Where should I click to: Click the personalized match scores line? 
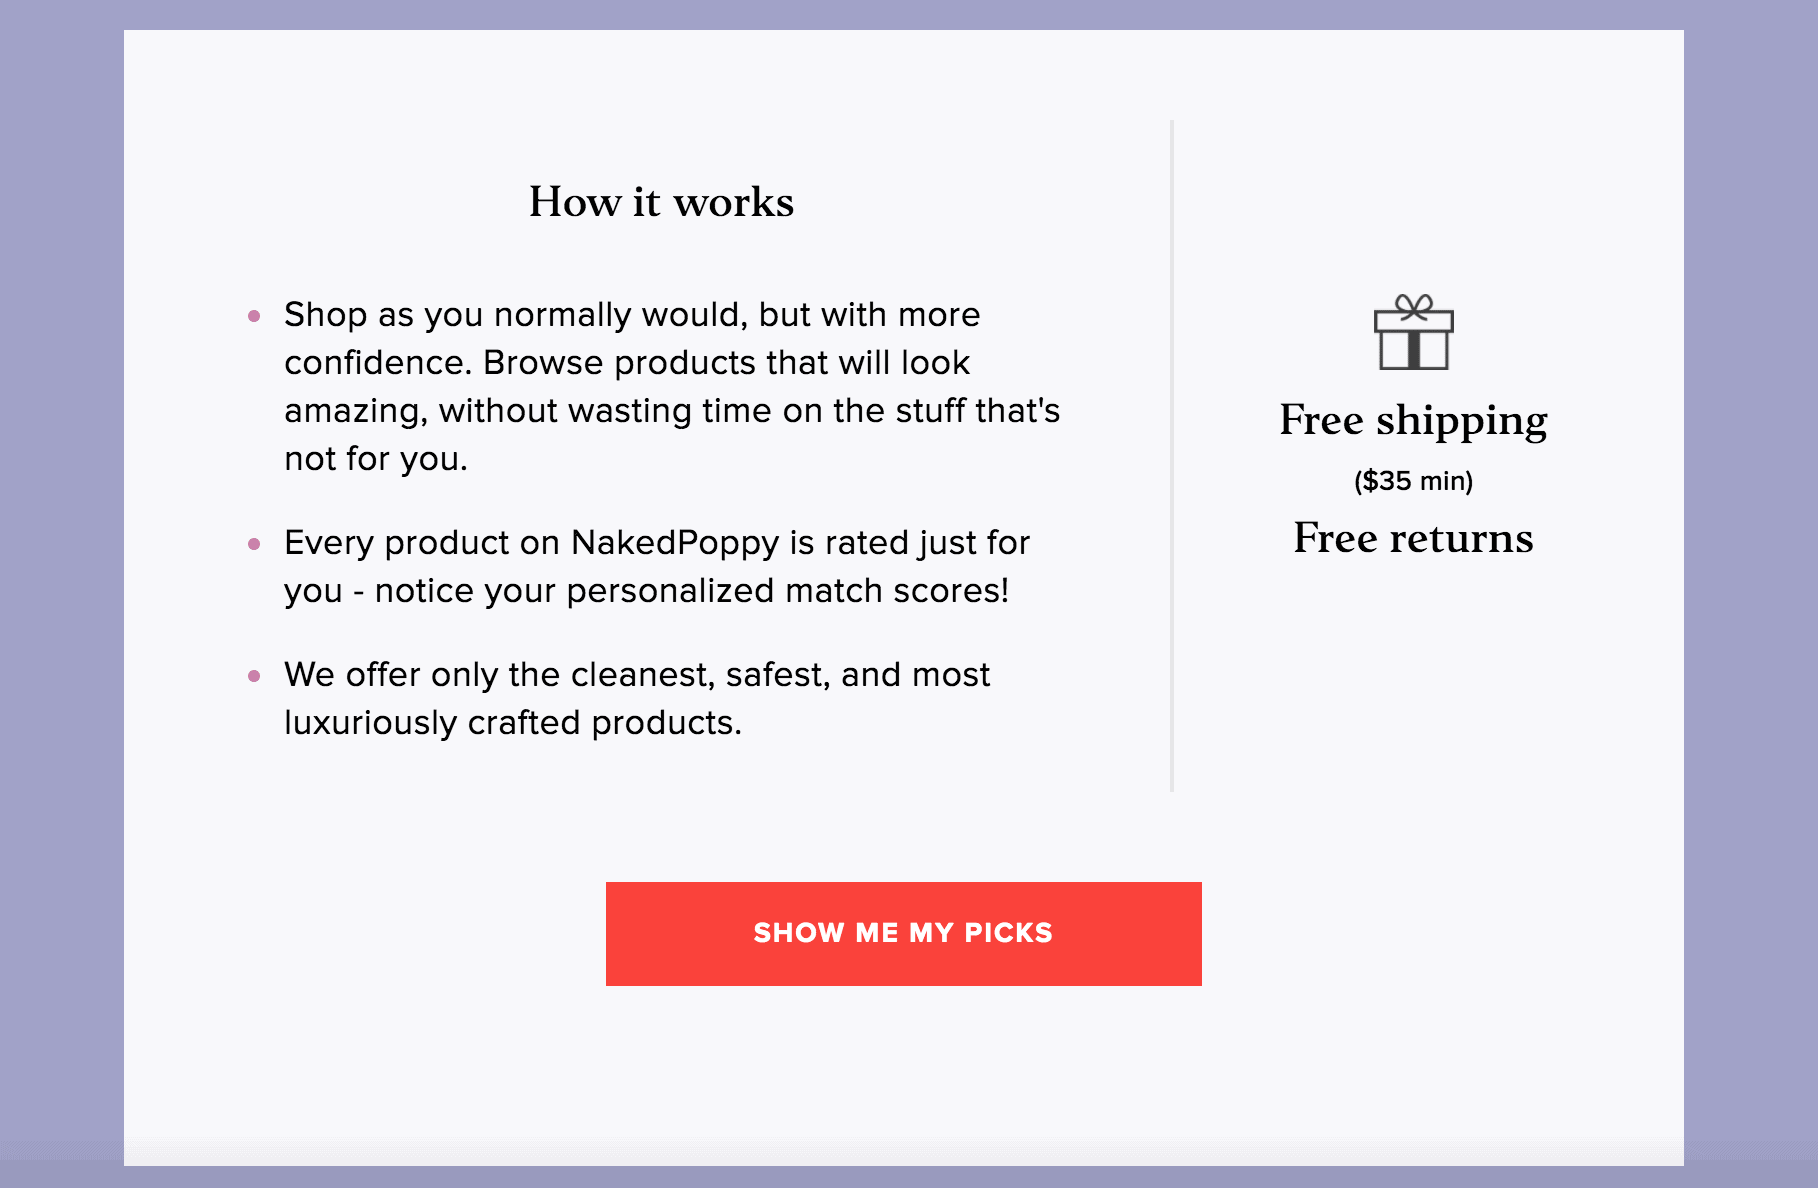(x=647, y=590)
